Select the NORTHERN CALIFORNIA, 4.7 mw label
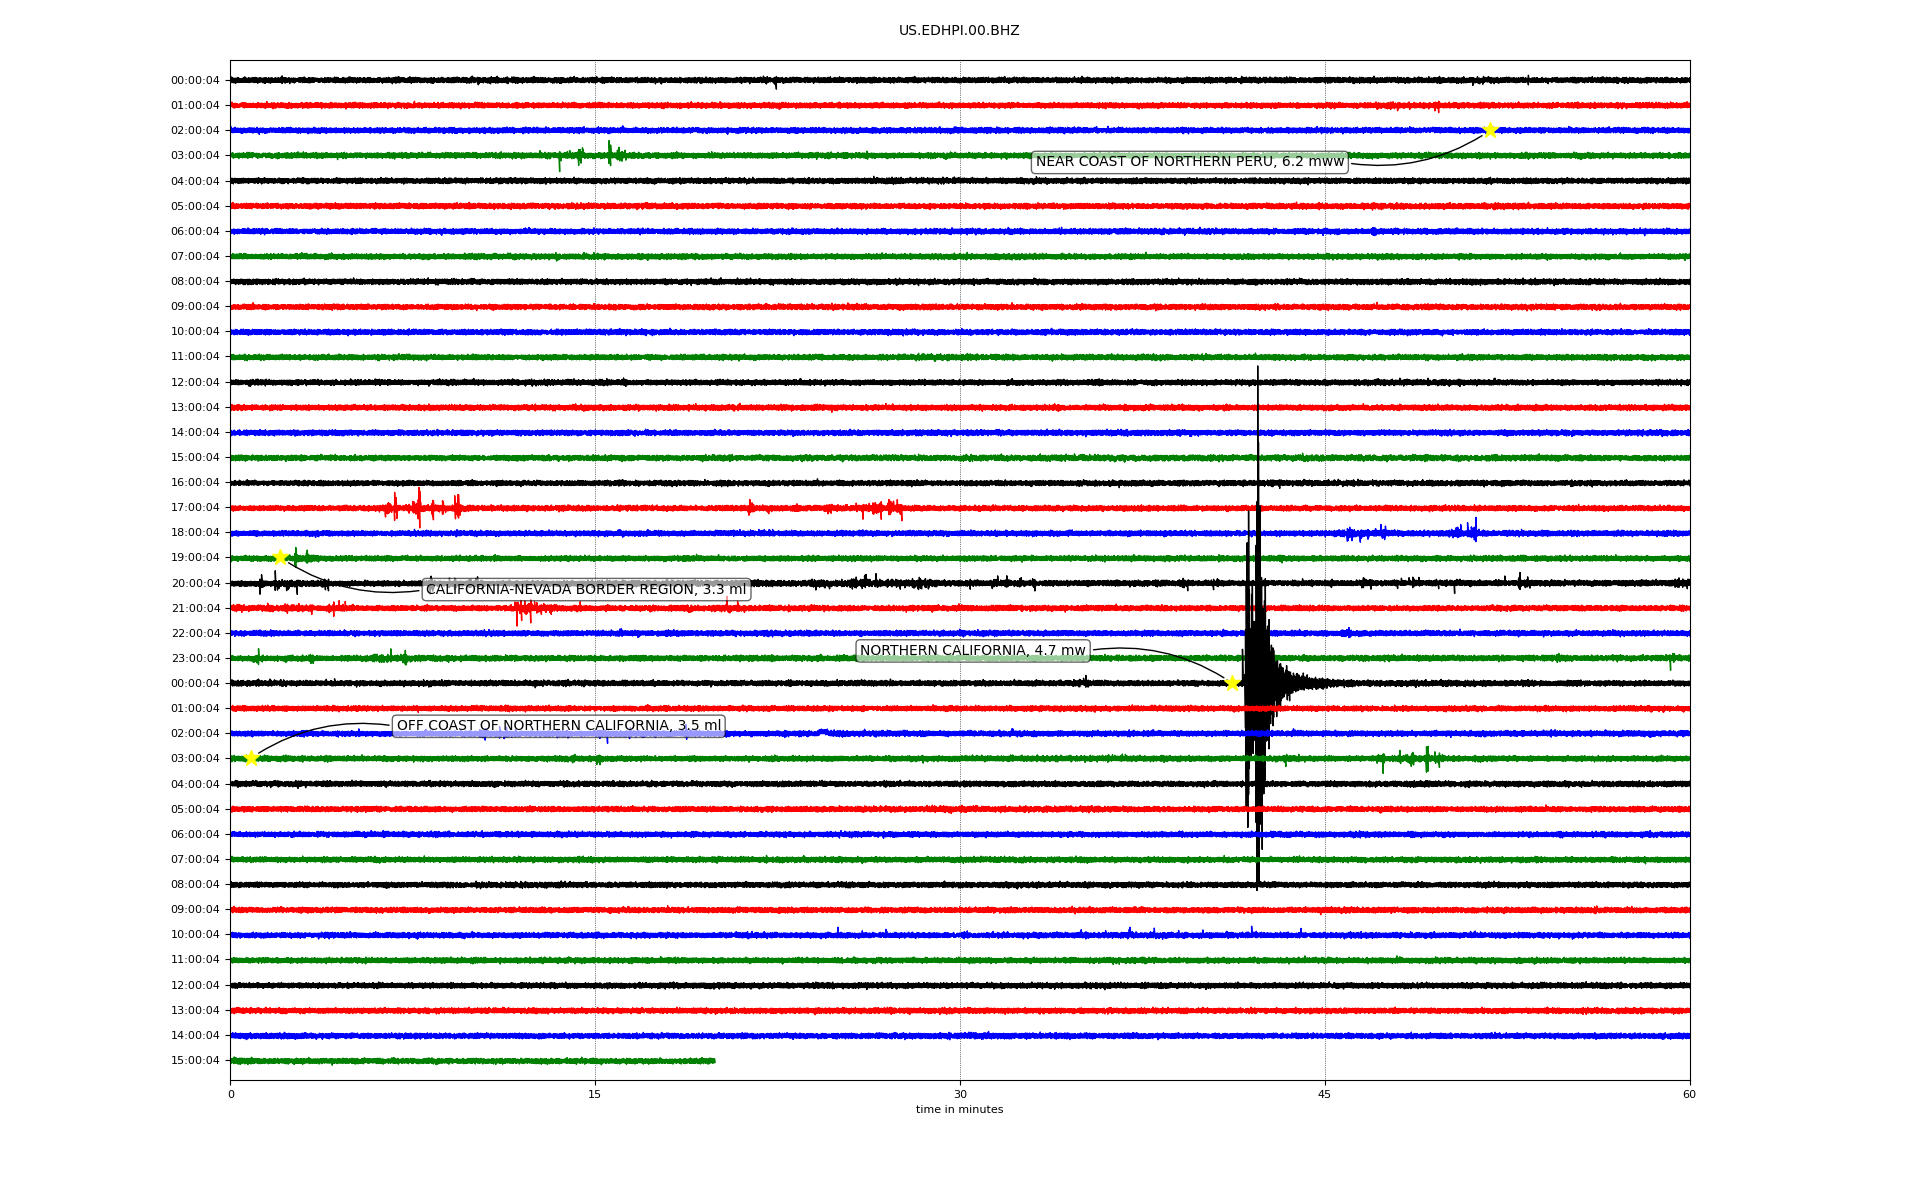This screenshot has height=1200, width=1920. [972, 651]
